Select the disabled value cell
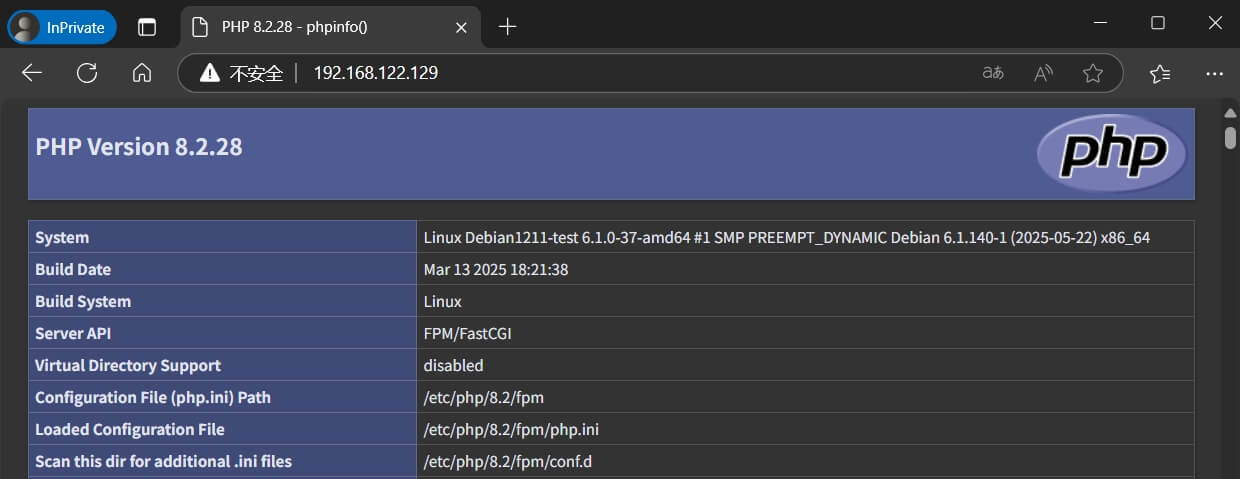This screenshot has width=1240, height=479. pos(806,365)
